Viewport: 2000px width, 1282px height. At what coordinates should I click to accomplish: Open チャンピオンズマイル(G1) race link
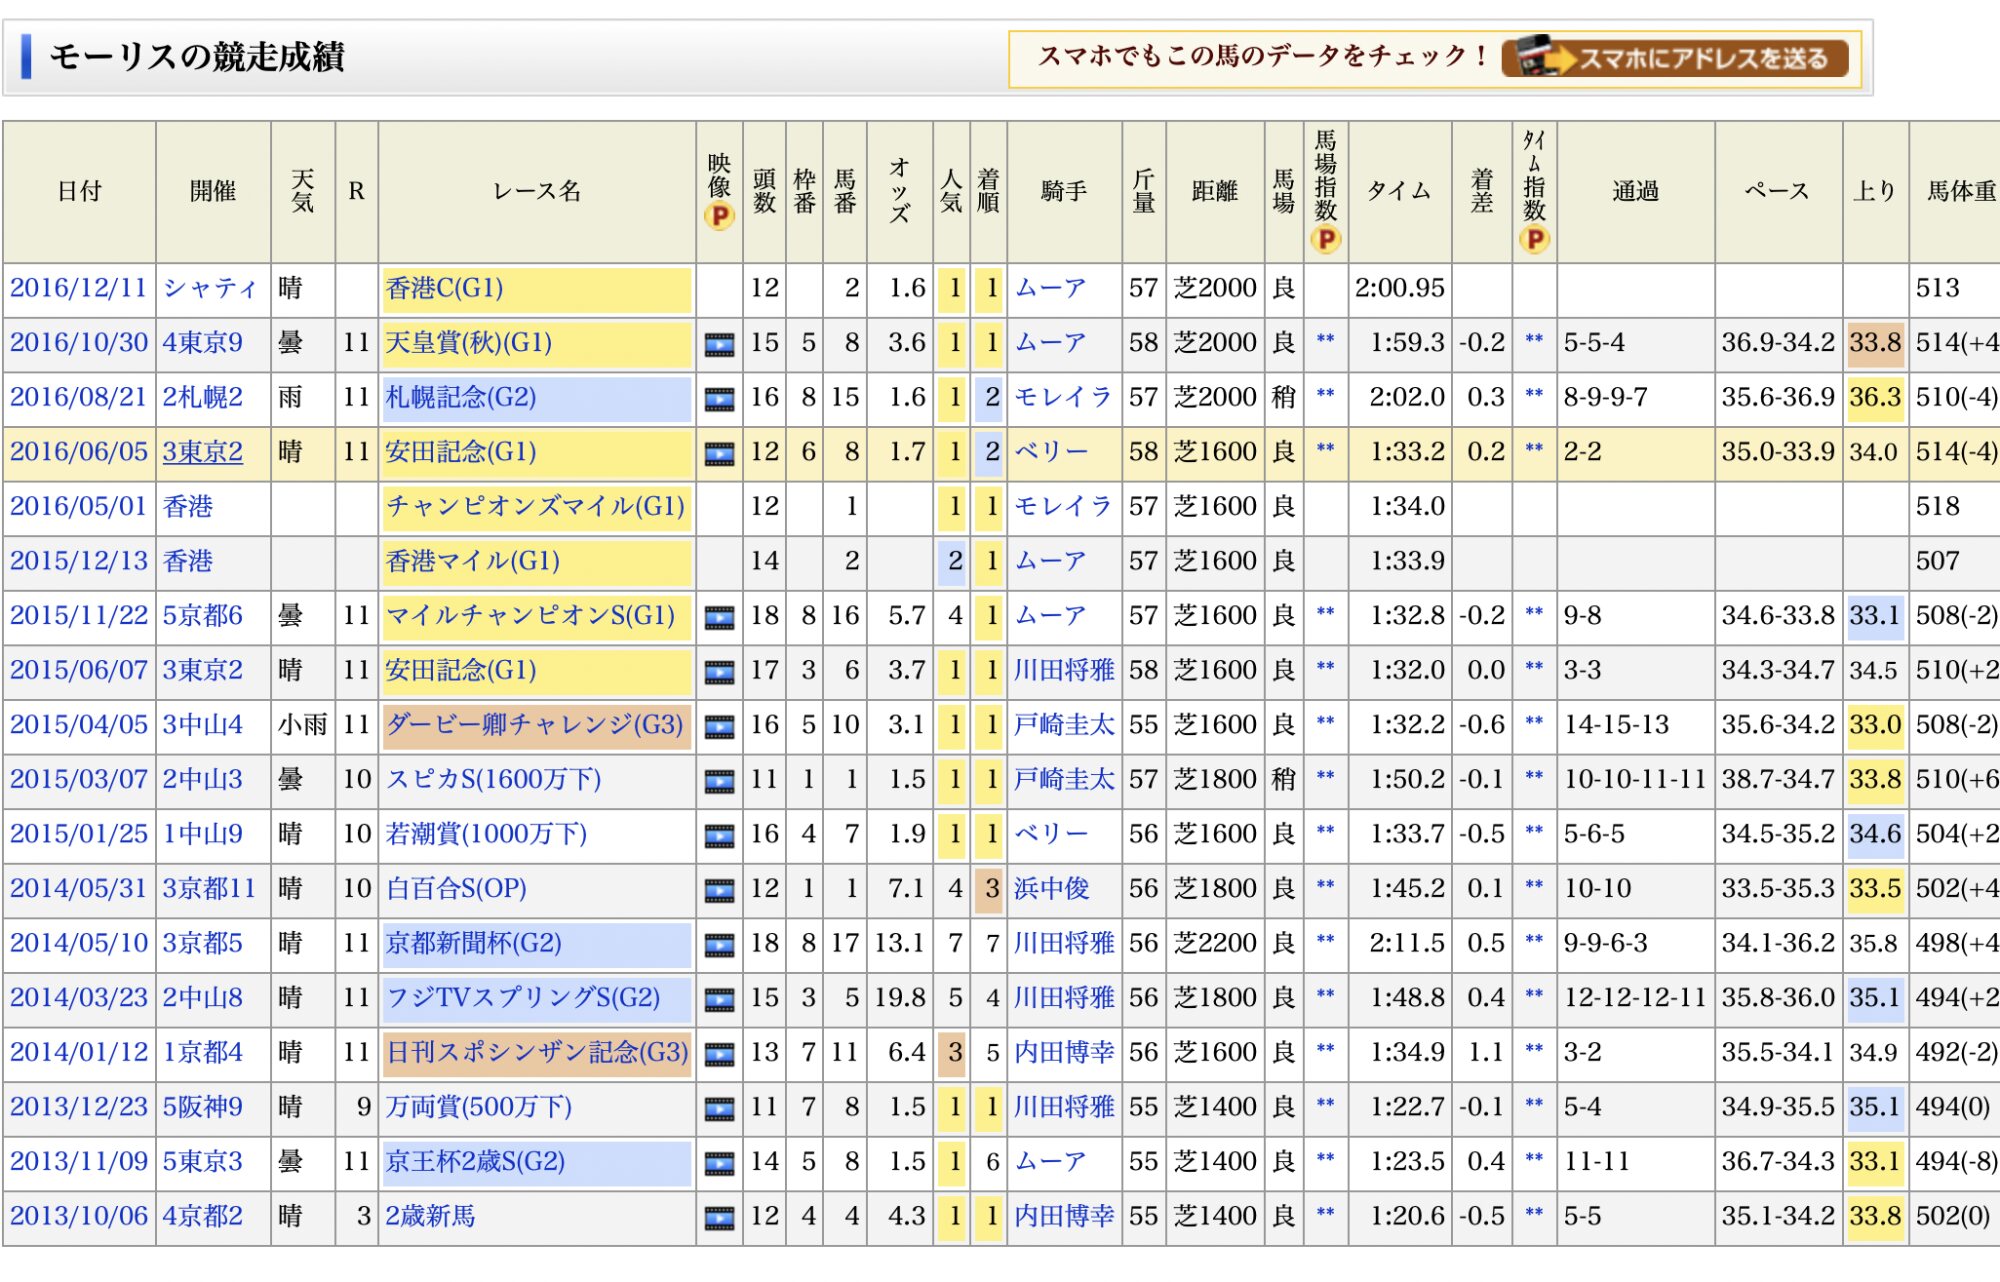tap(535, 507)
